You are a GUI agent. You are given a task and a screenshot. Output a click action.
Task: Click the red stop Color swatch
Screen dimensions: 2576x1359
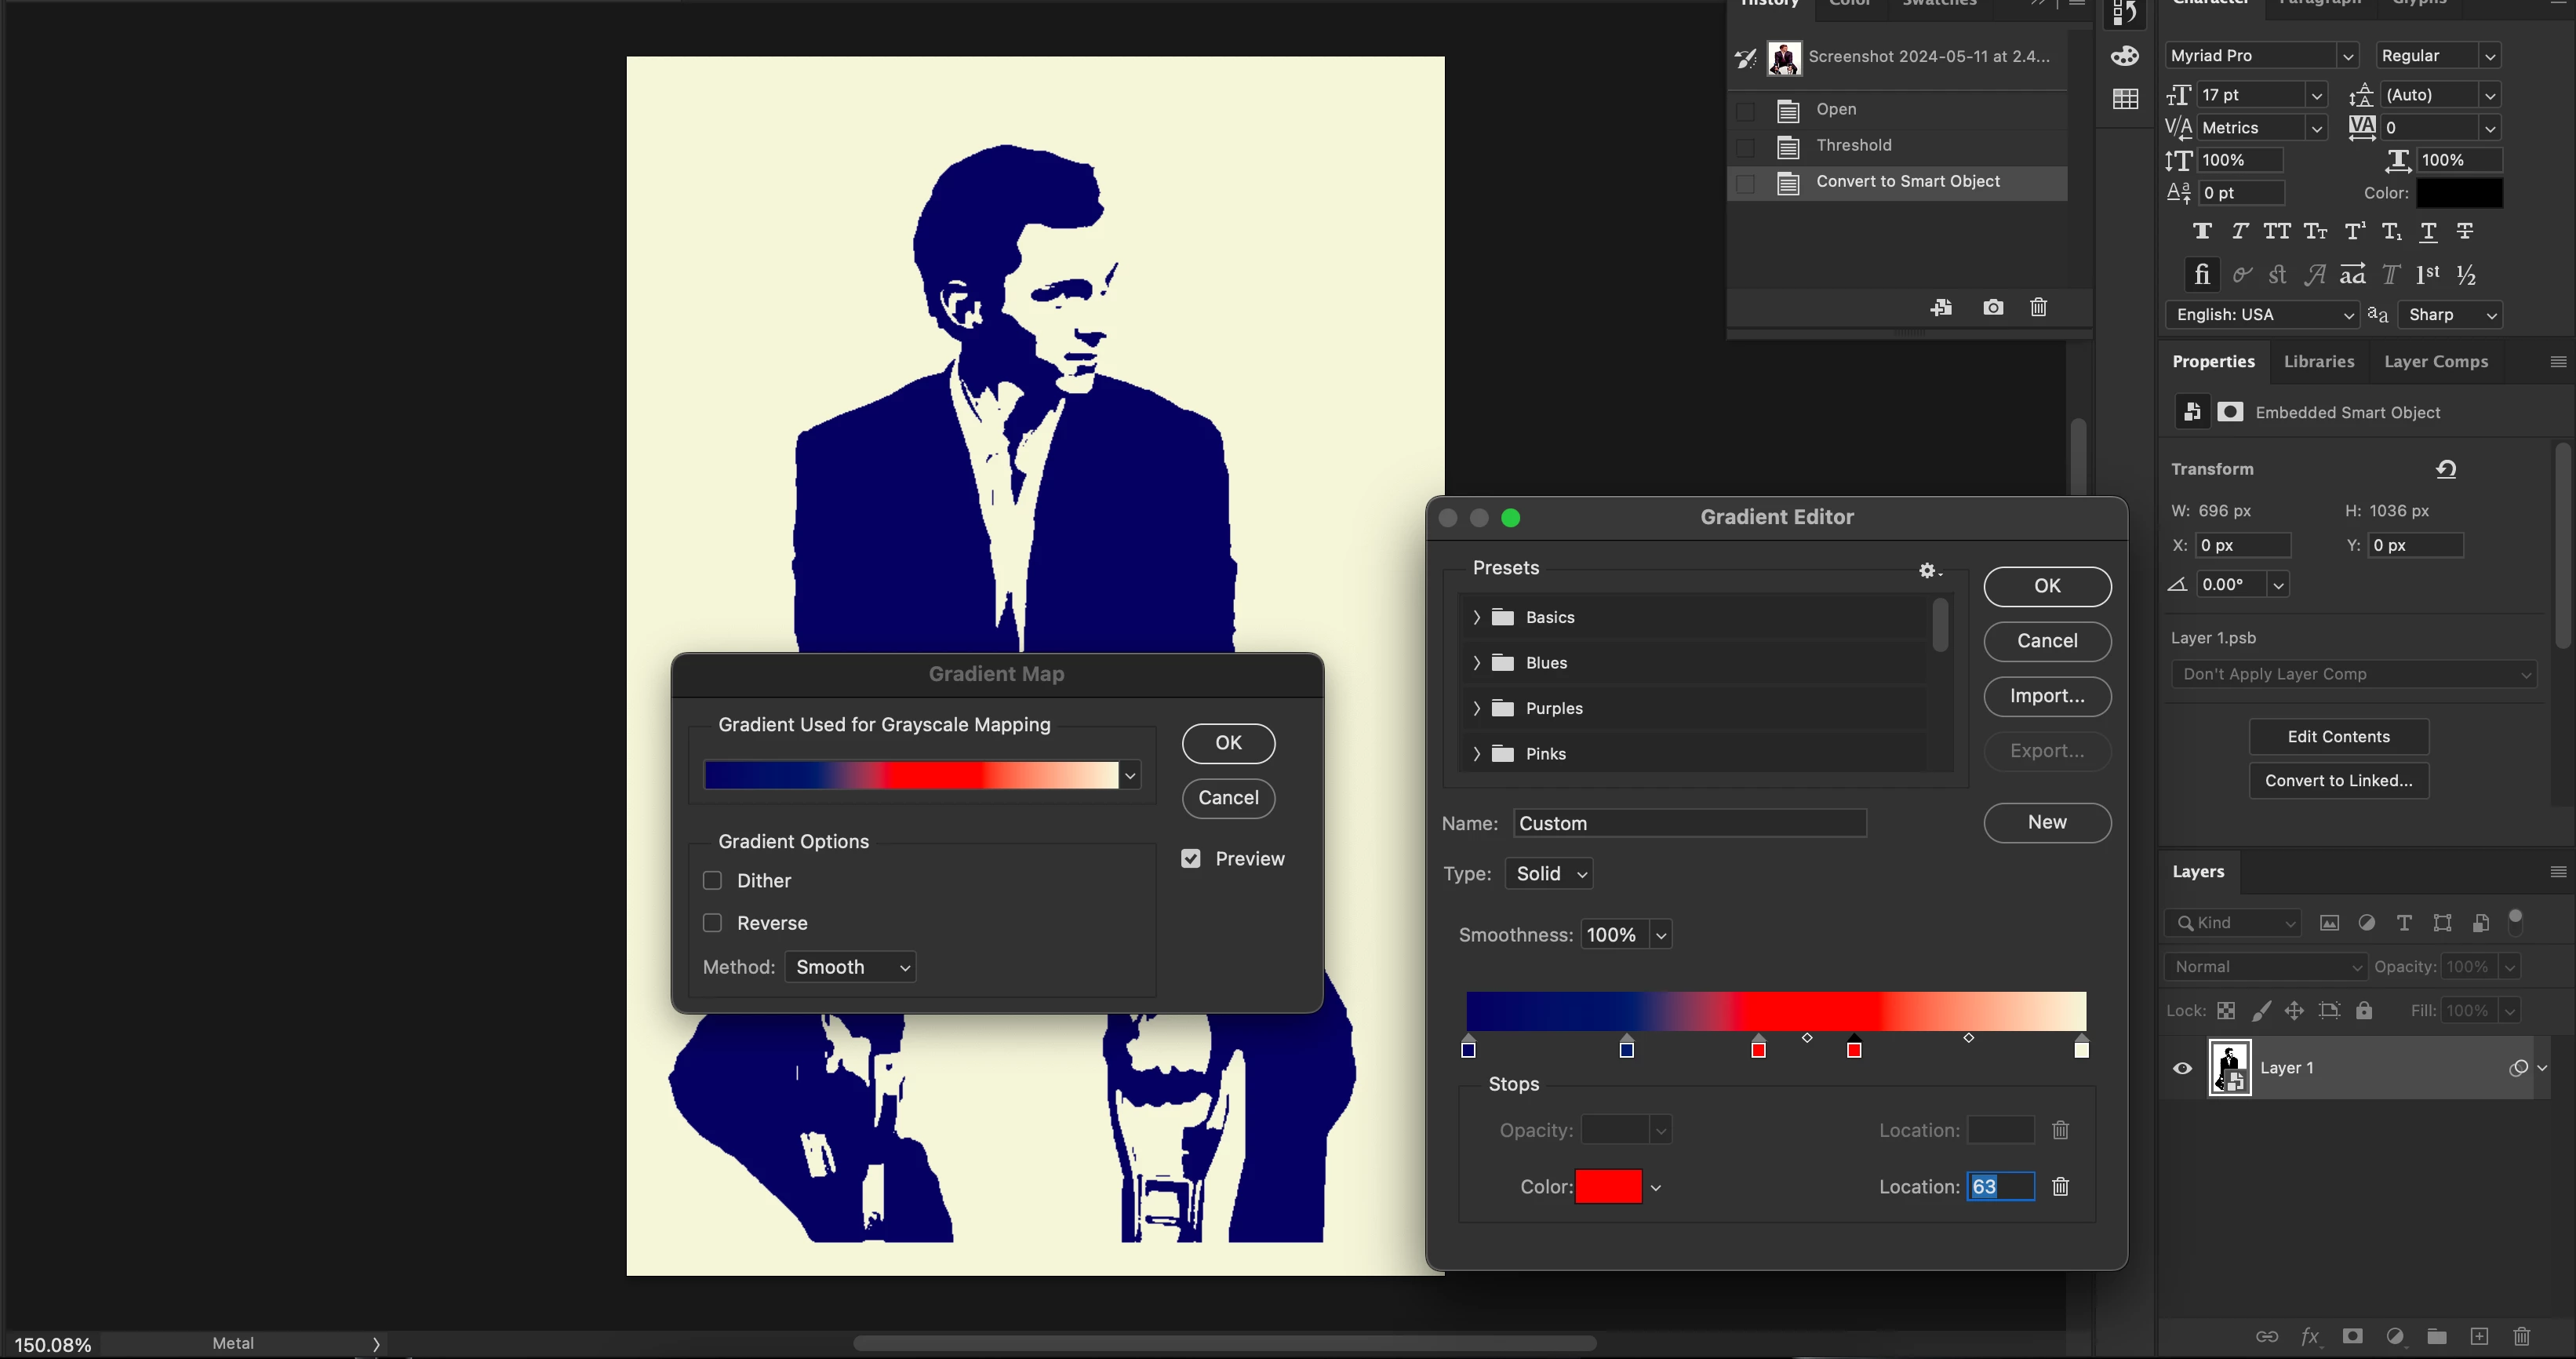1607,1187
